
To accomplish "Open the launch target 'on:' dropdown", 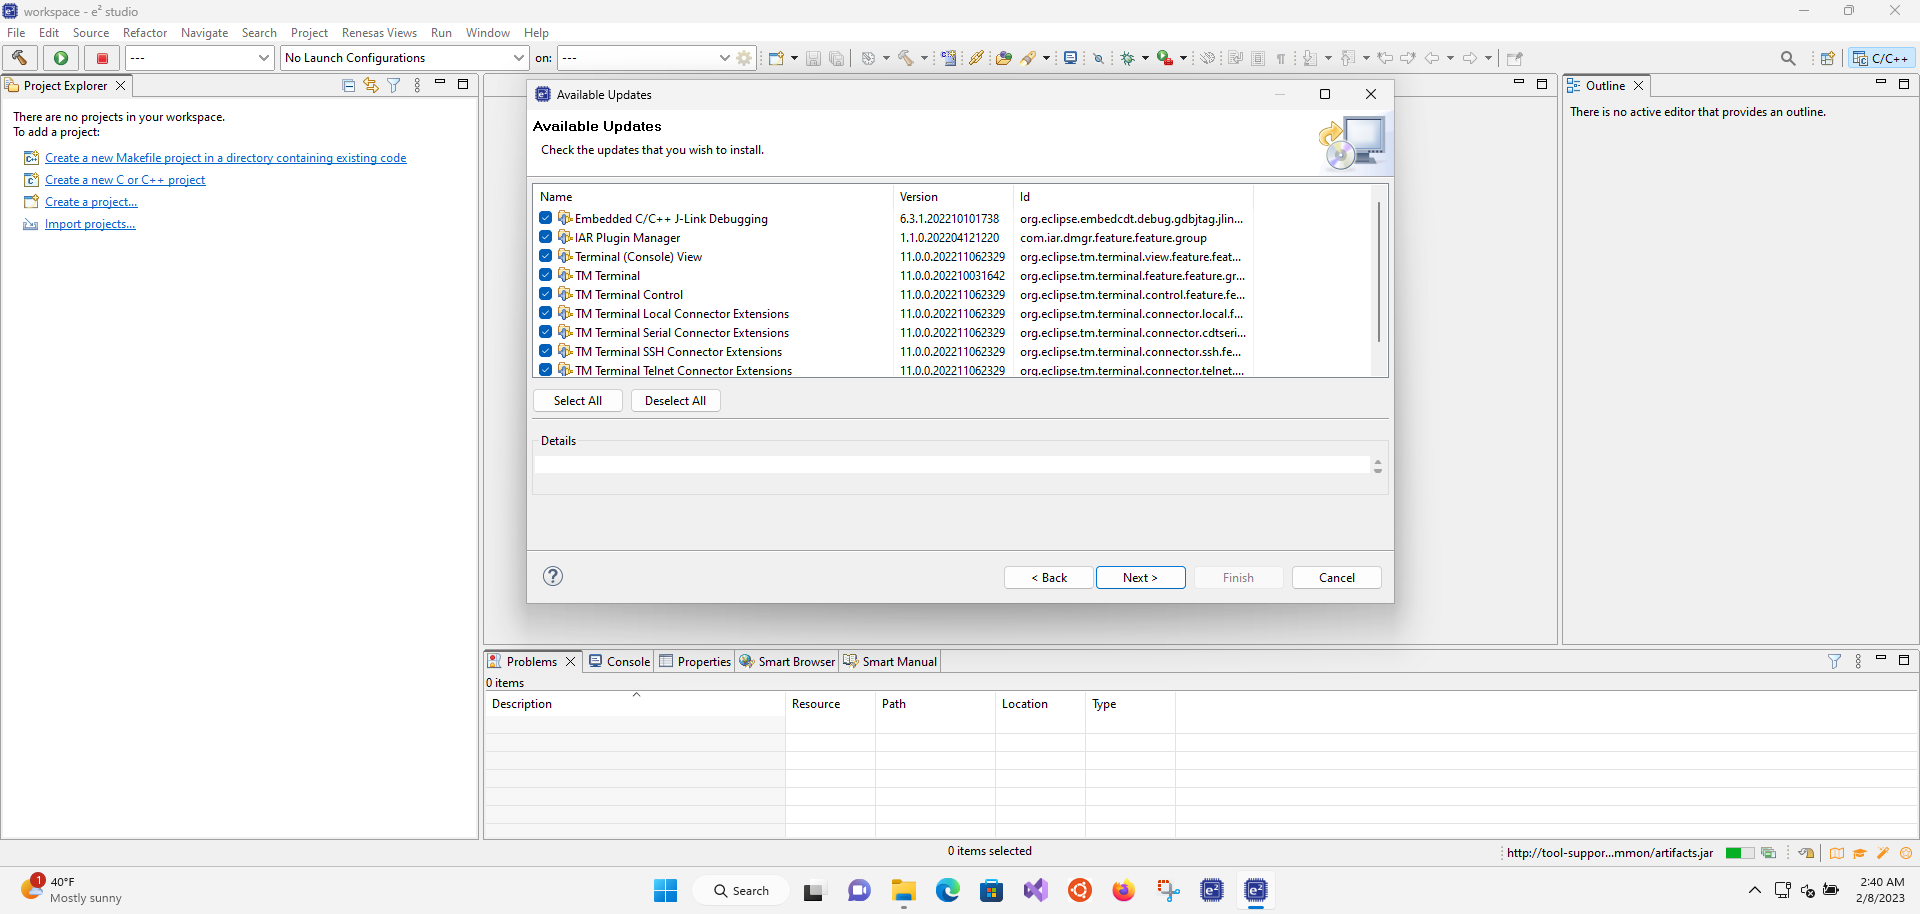I will point(646,58).
